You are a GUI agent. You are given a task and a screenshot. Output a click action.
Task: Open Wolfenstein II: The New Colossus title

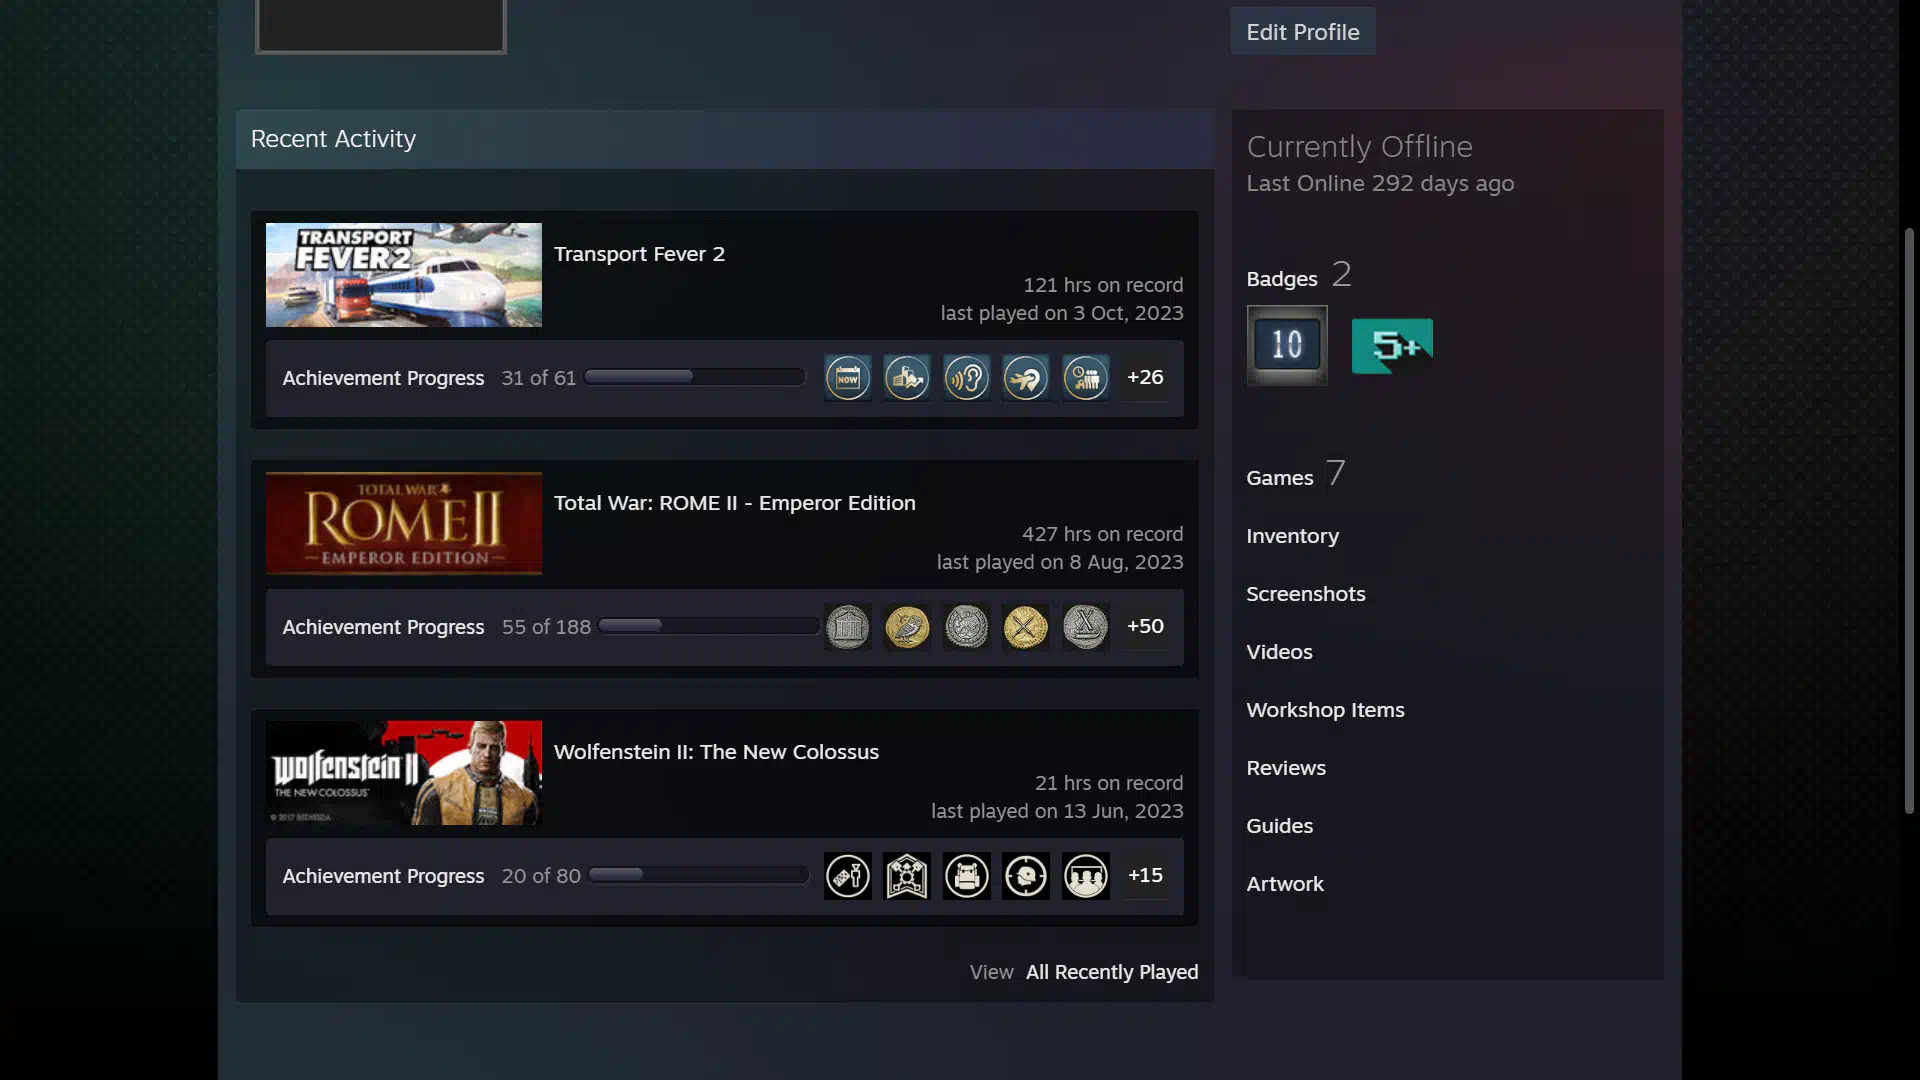716,752
